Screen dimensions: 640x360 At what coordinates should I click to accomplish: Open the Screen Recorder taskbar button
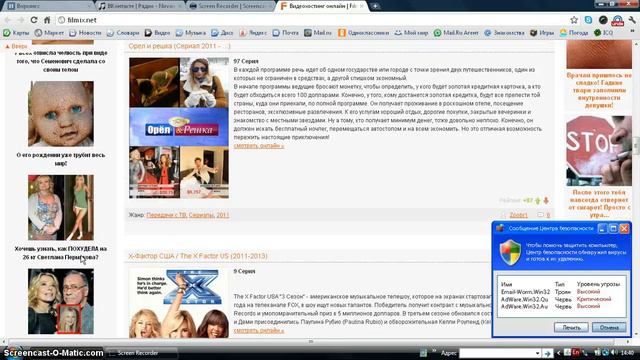pos(142,353)
